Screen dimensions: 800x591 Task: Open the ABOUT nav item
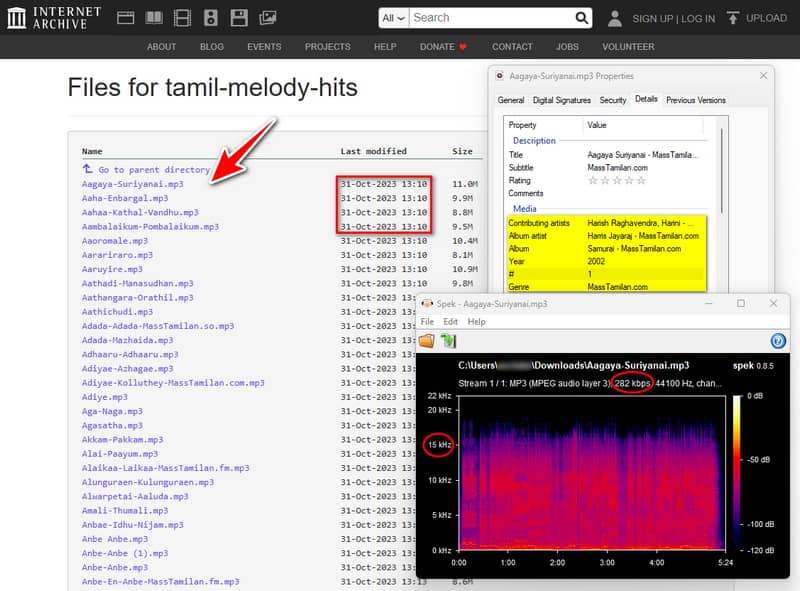162,47
